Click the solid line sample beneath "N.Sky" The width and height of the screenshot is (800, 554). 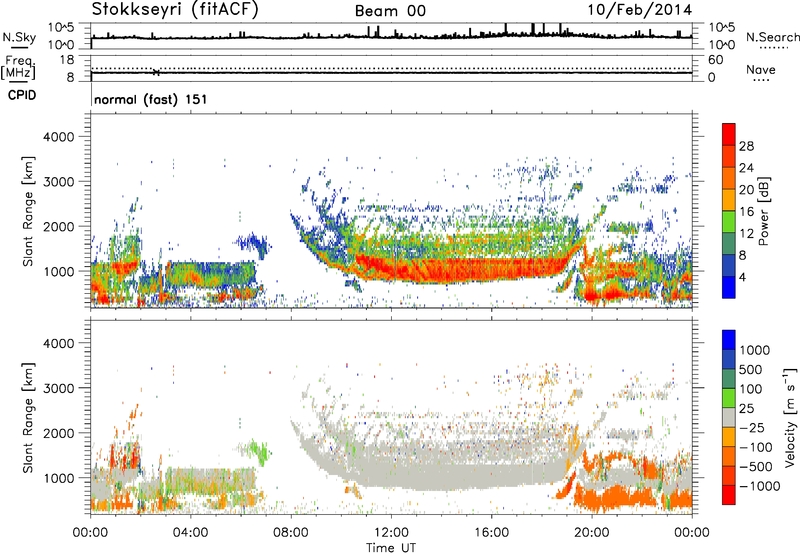point(19,48)
